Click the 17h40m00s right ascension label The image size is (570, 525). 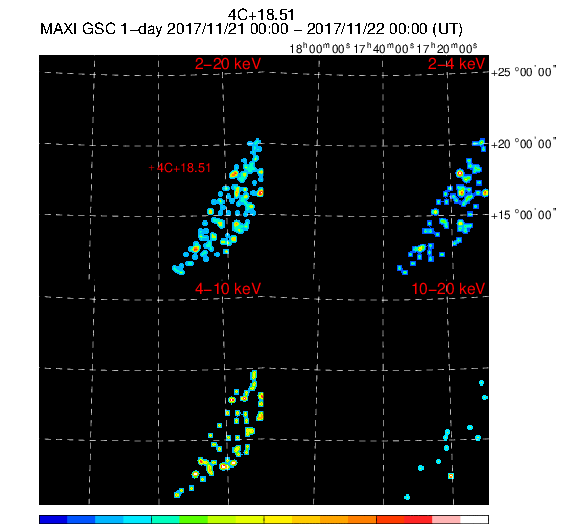point(384,48)
